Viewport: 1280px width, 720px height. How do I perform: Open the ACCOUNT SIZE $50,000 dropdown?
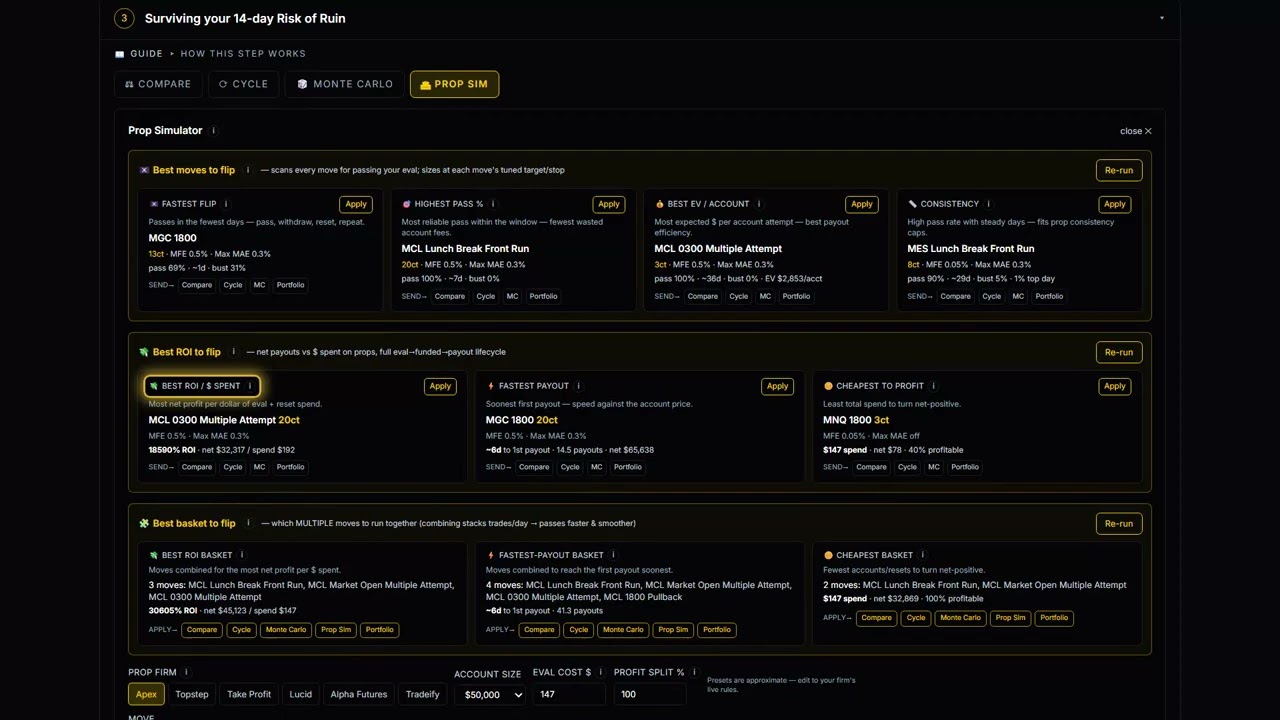click(489, 694)
